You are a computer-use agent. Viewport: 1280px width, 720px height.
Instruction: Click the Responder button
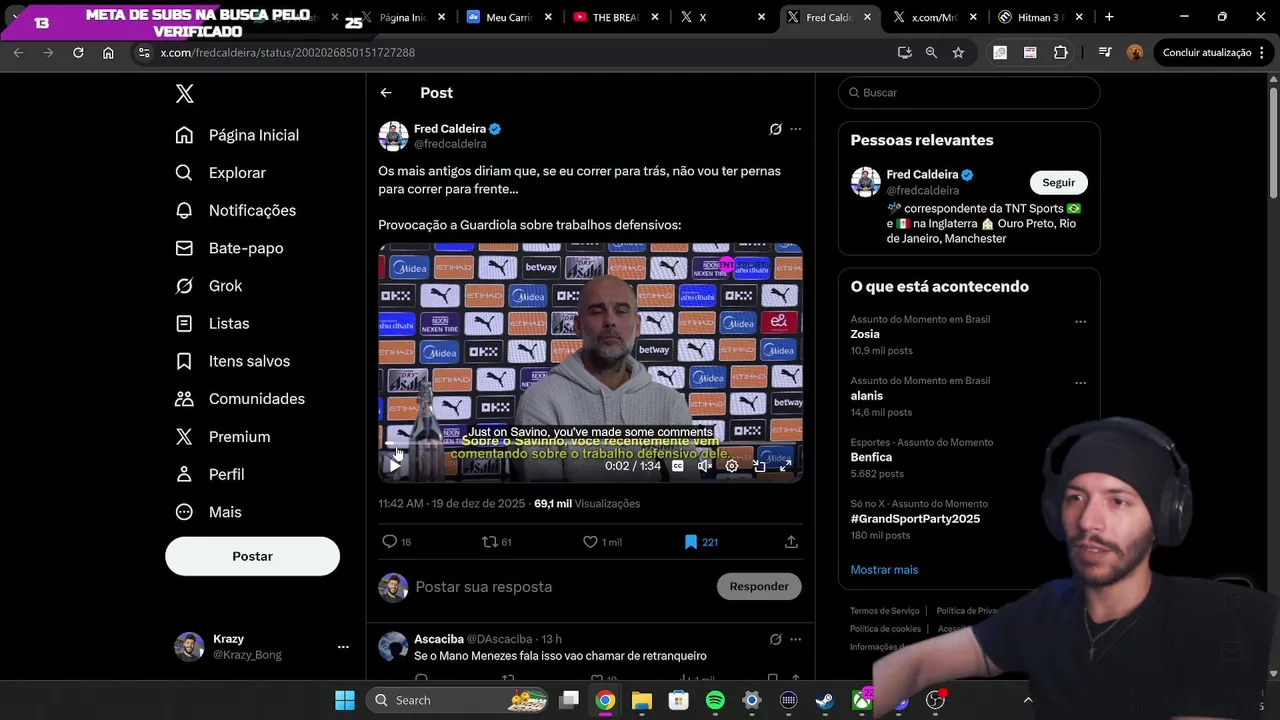coord(759,586)
